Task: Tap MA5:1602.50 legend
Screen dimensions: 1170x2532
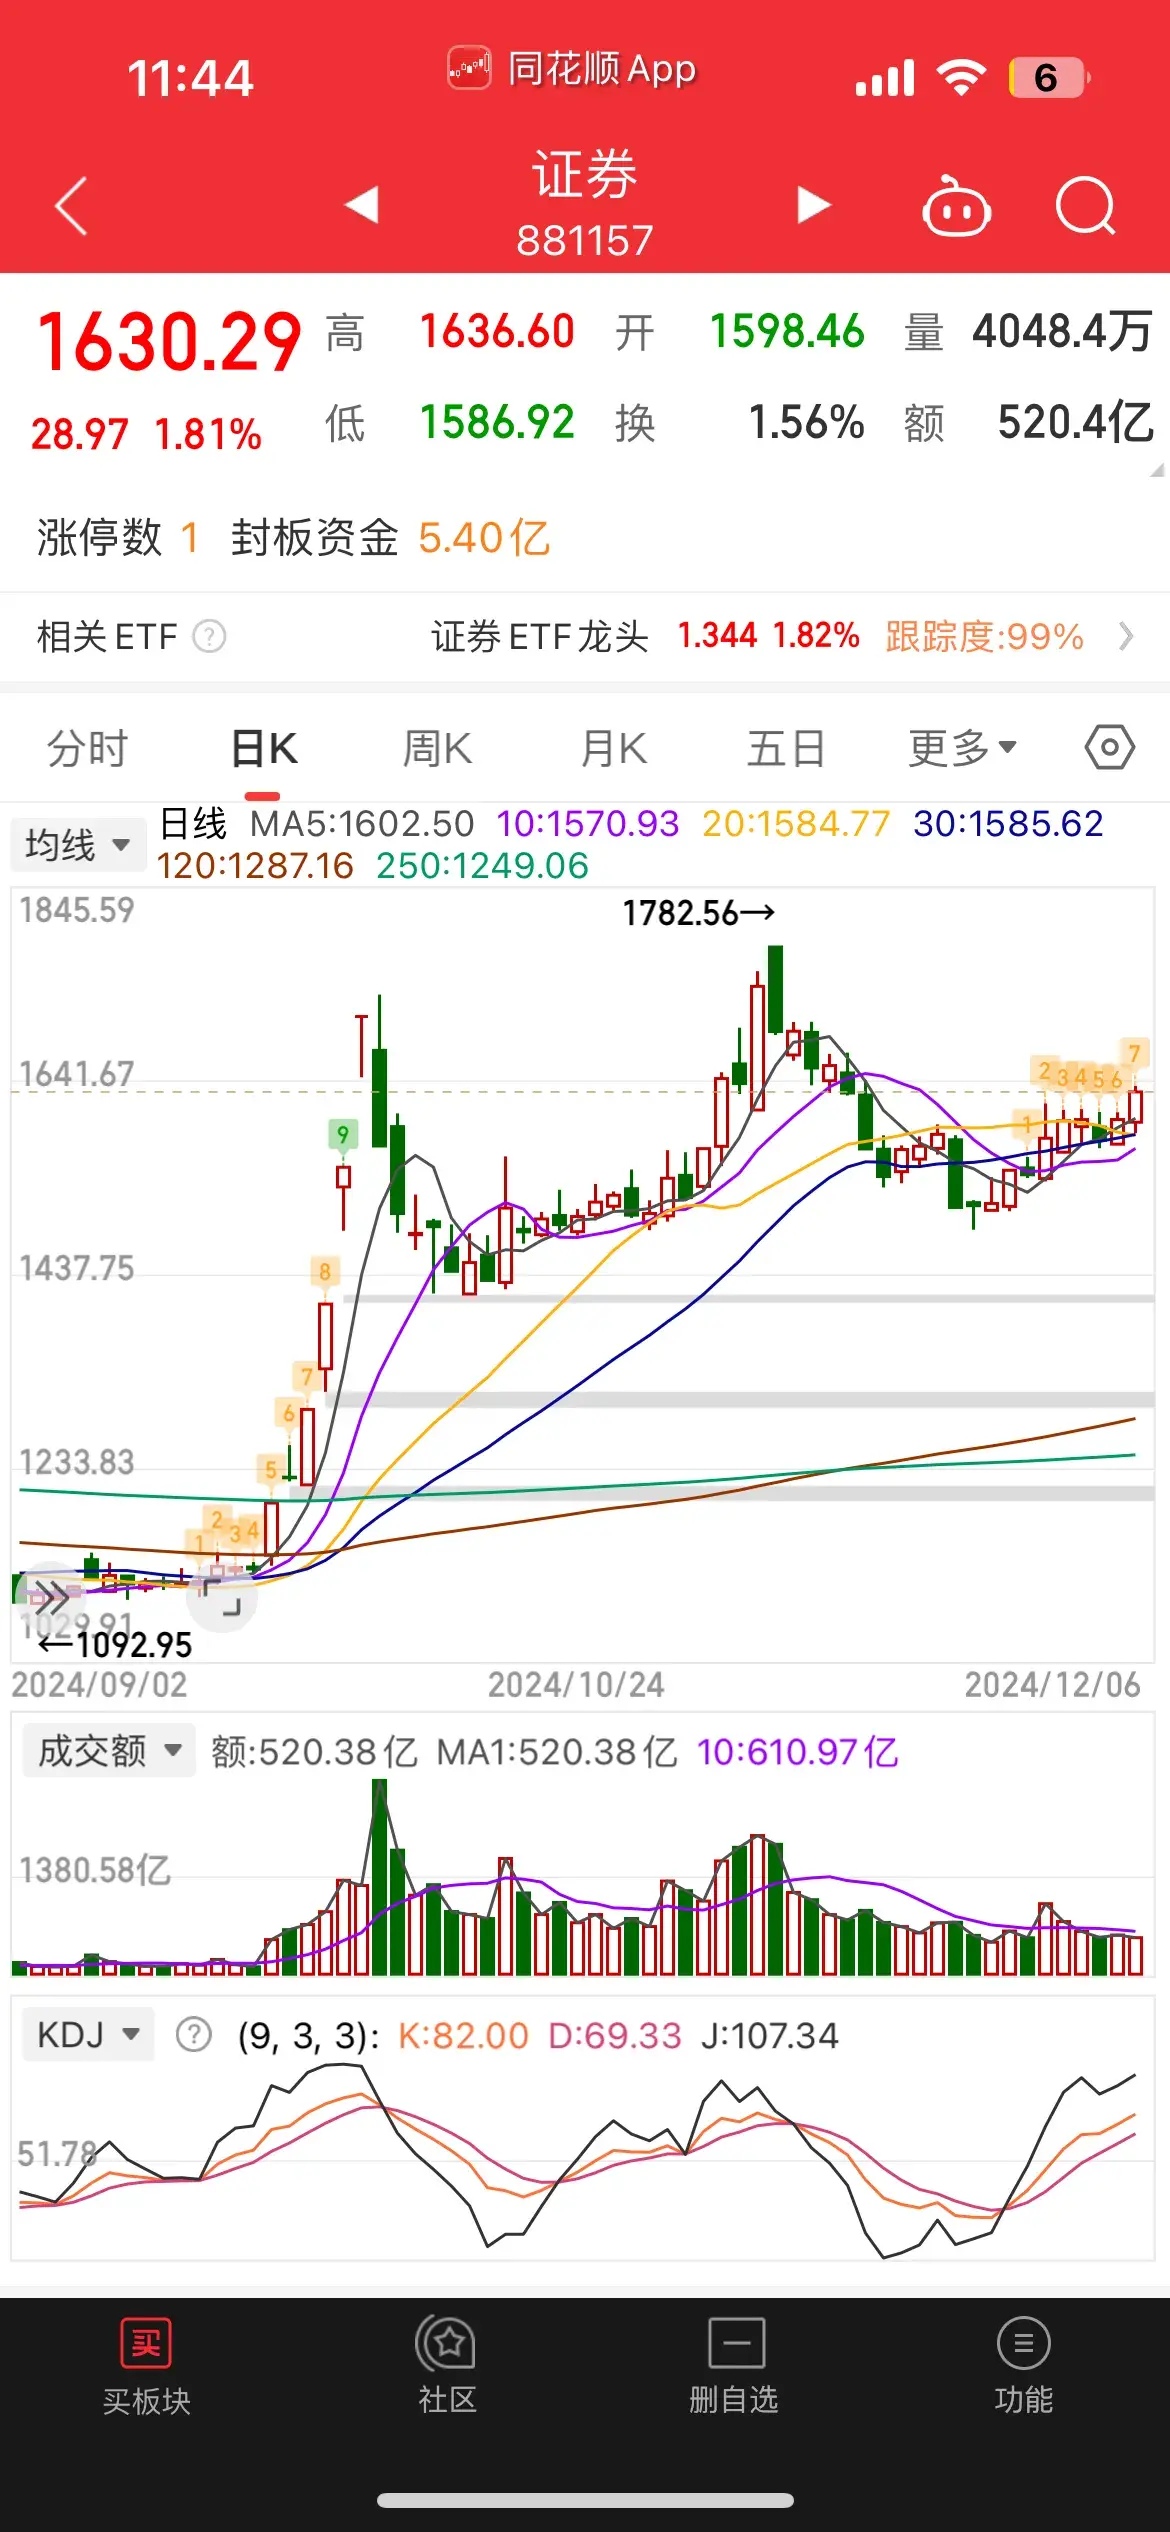Action: point(362,824)
